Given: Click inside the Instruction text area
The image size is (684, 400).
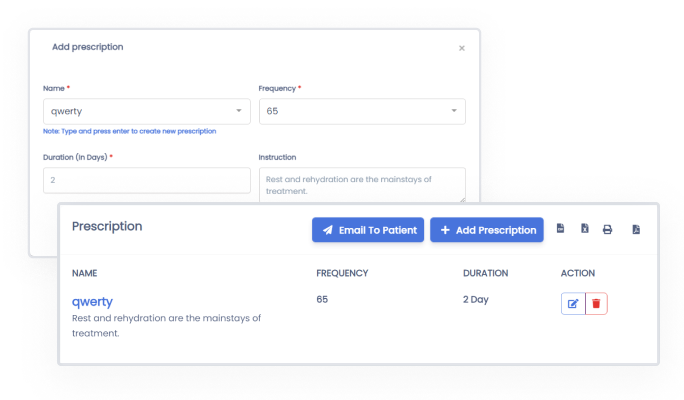Looking at the screenshot, I should (361, 184).
